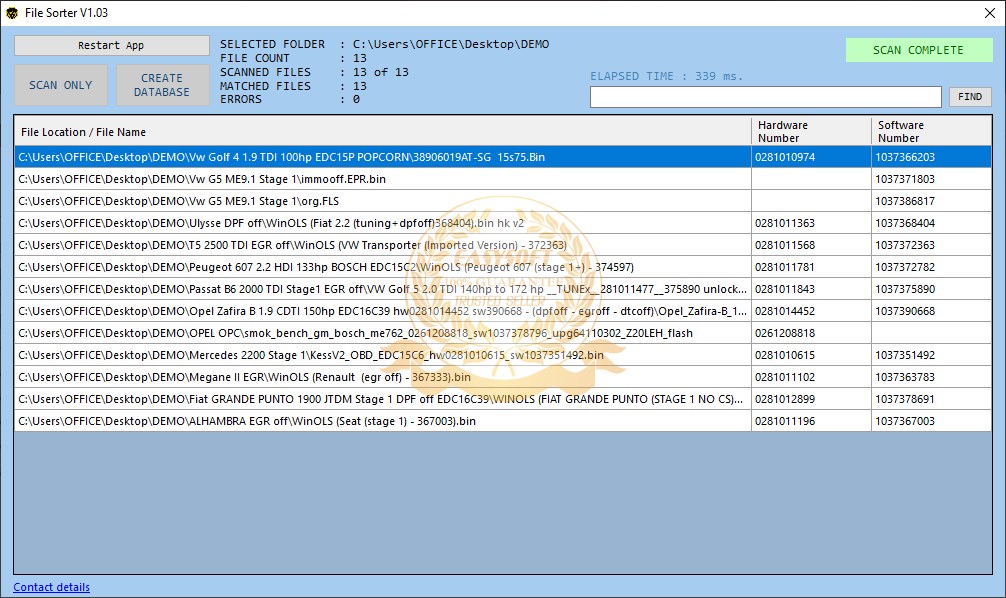
Task: Click software number 1037372782
Action: pyautogui.click(x=905, y=267)
